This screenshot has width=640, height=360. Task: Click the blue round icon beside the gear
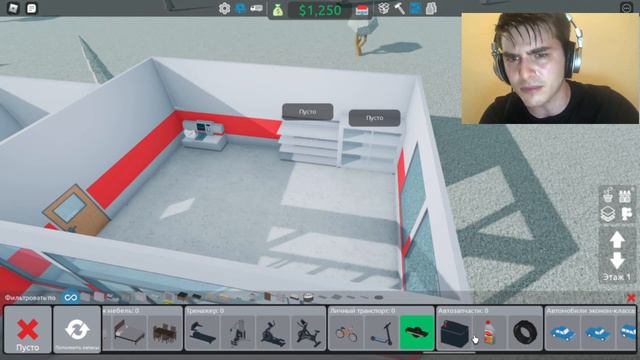point(241,8)
